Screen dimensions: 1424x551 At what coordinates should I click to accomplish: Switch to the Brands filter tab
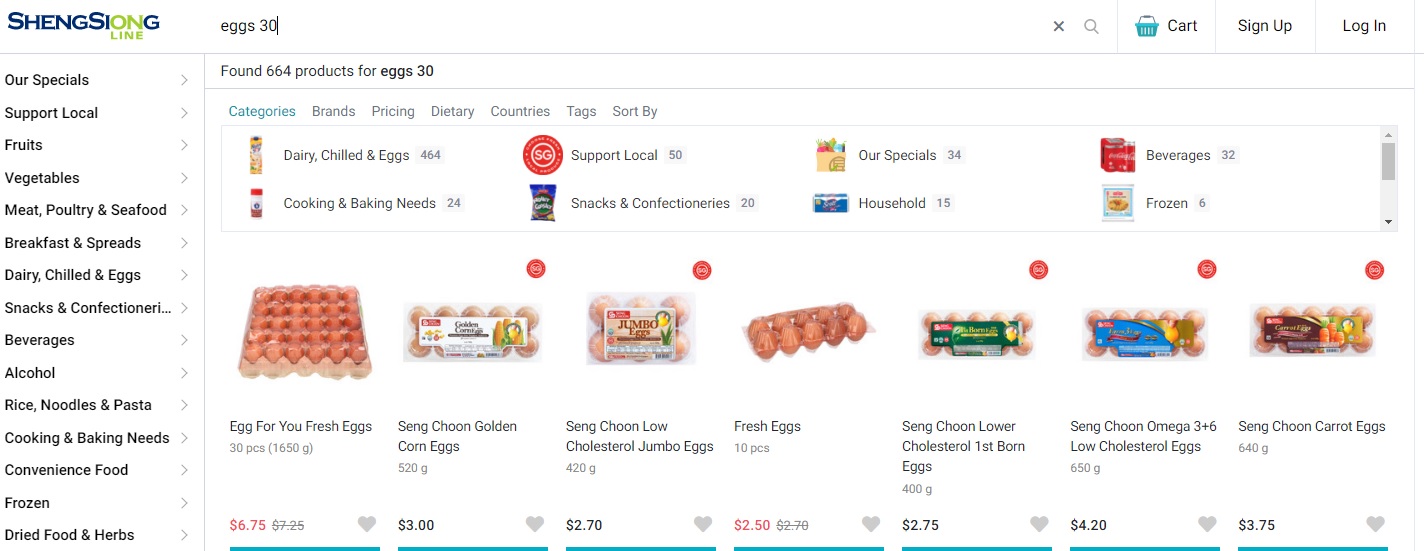point(333,111)
